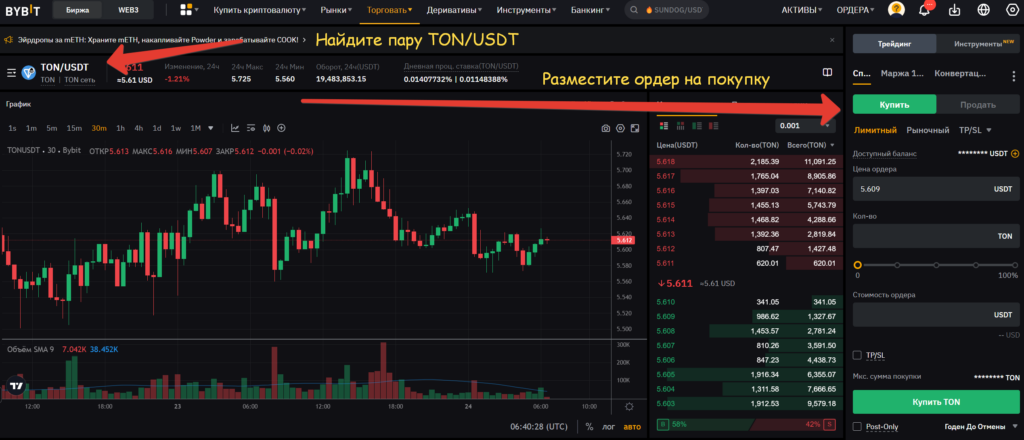Open the АКТИВЫ dropdown
The image size is (1024, 440).
pos(802,10)
